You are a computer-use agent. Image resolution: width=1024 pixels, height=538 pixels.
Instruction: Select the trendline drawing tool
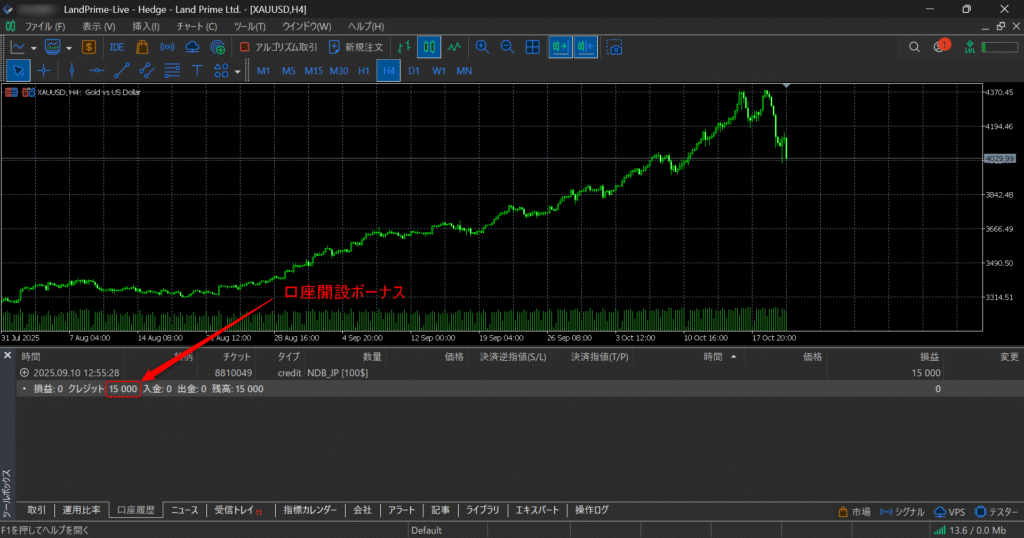[122, 70]
